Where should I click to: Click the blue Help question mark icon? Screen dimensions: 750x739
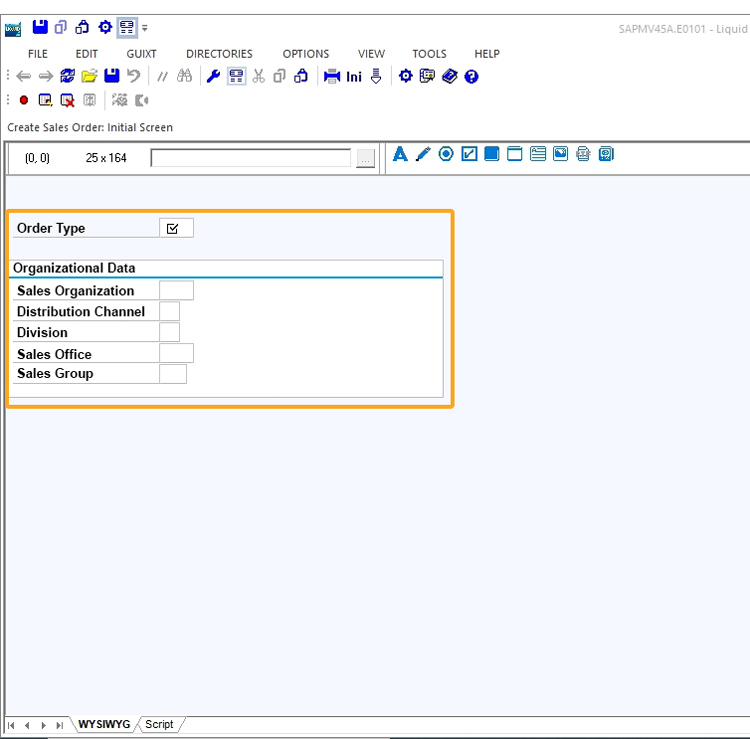pos(471,76)
